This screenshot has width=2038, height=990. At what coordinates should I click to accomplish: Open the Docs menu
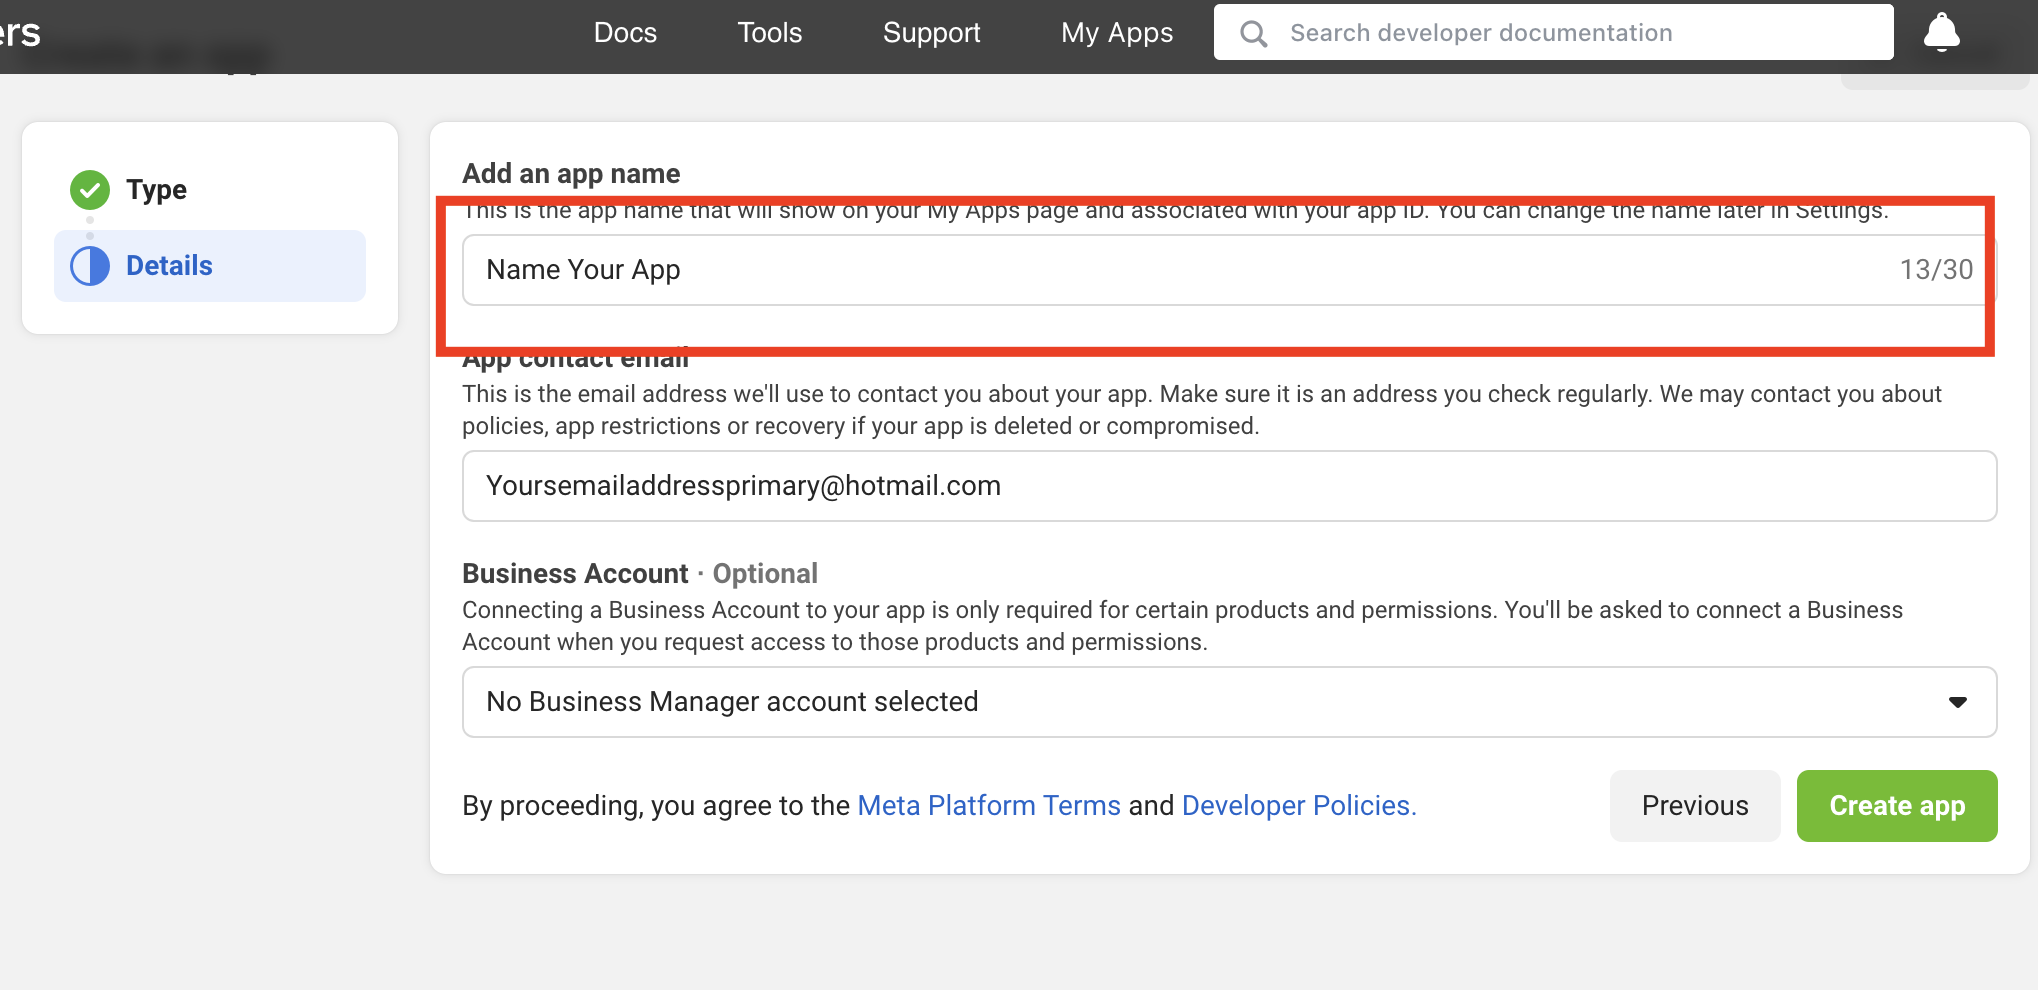tap(625, 33)
